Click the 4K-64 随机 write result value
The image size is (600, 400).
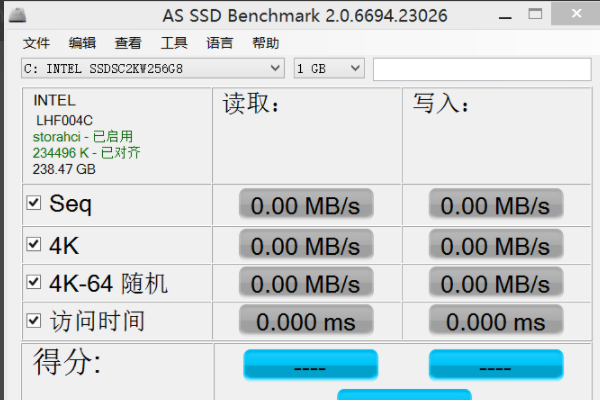click(x=496, y=283)
